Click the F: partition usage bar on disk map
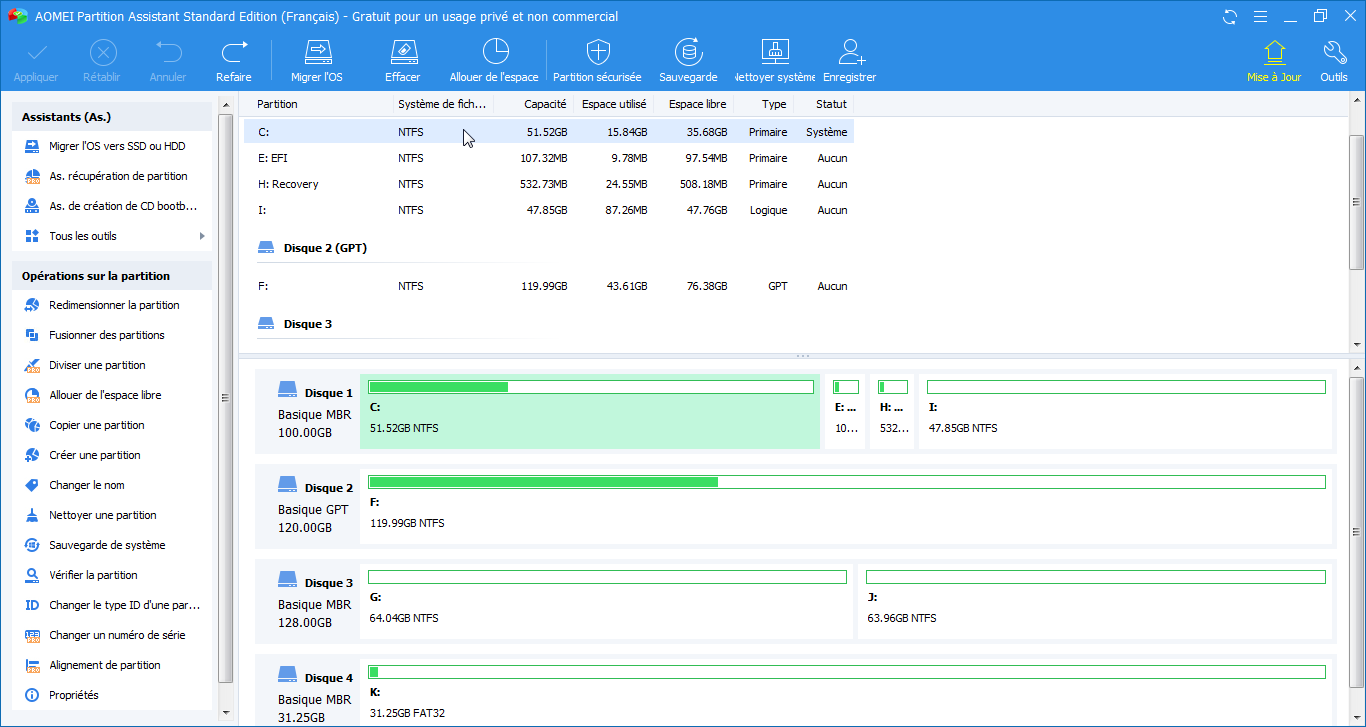 (x=847, y=482)
